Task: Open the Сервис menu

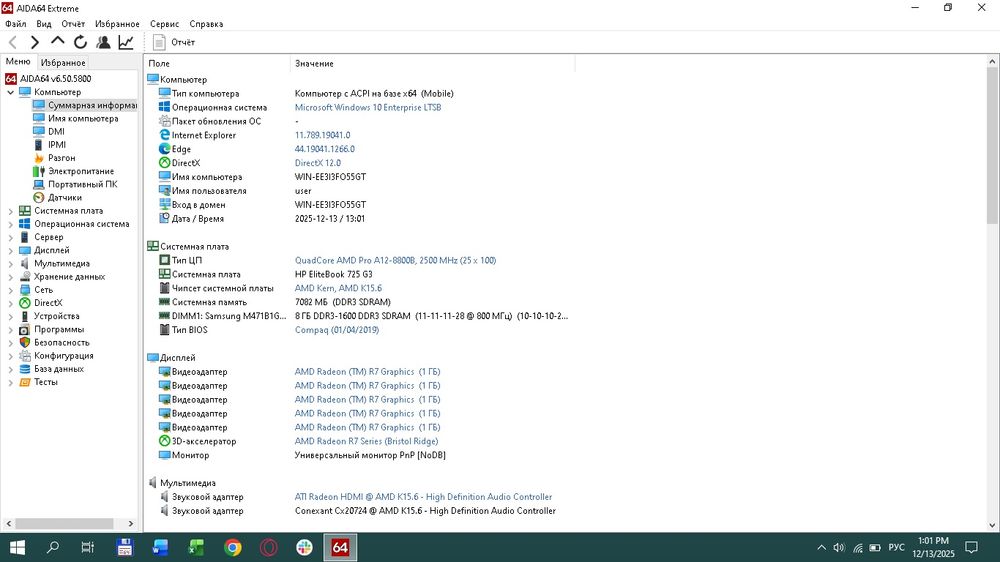Action: click(x=165, y=24)
